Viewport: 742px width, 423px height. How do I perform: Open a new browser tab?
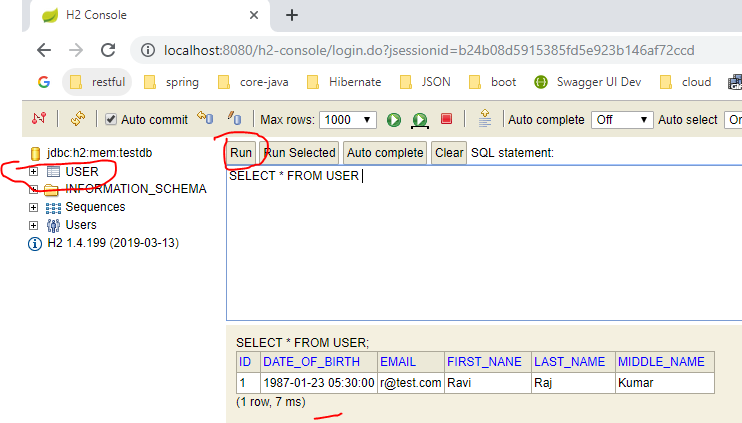click(x=292, y=15)
